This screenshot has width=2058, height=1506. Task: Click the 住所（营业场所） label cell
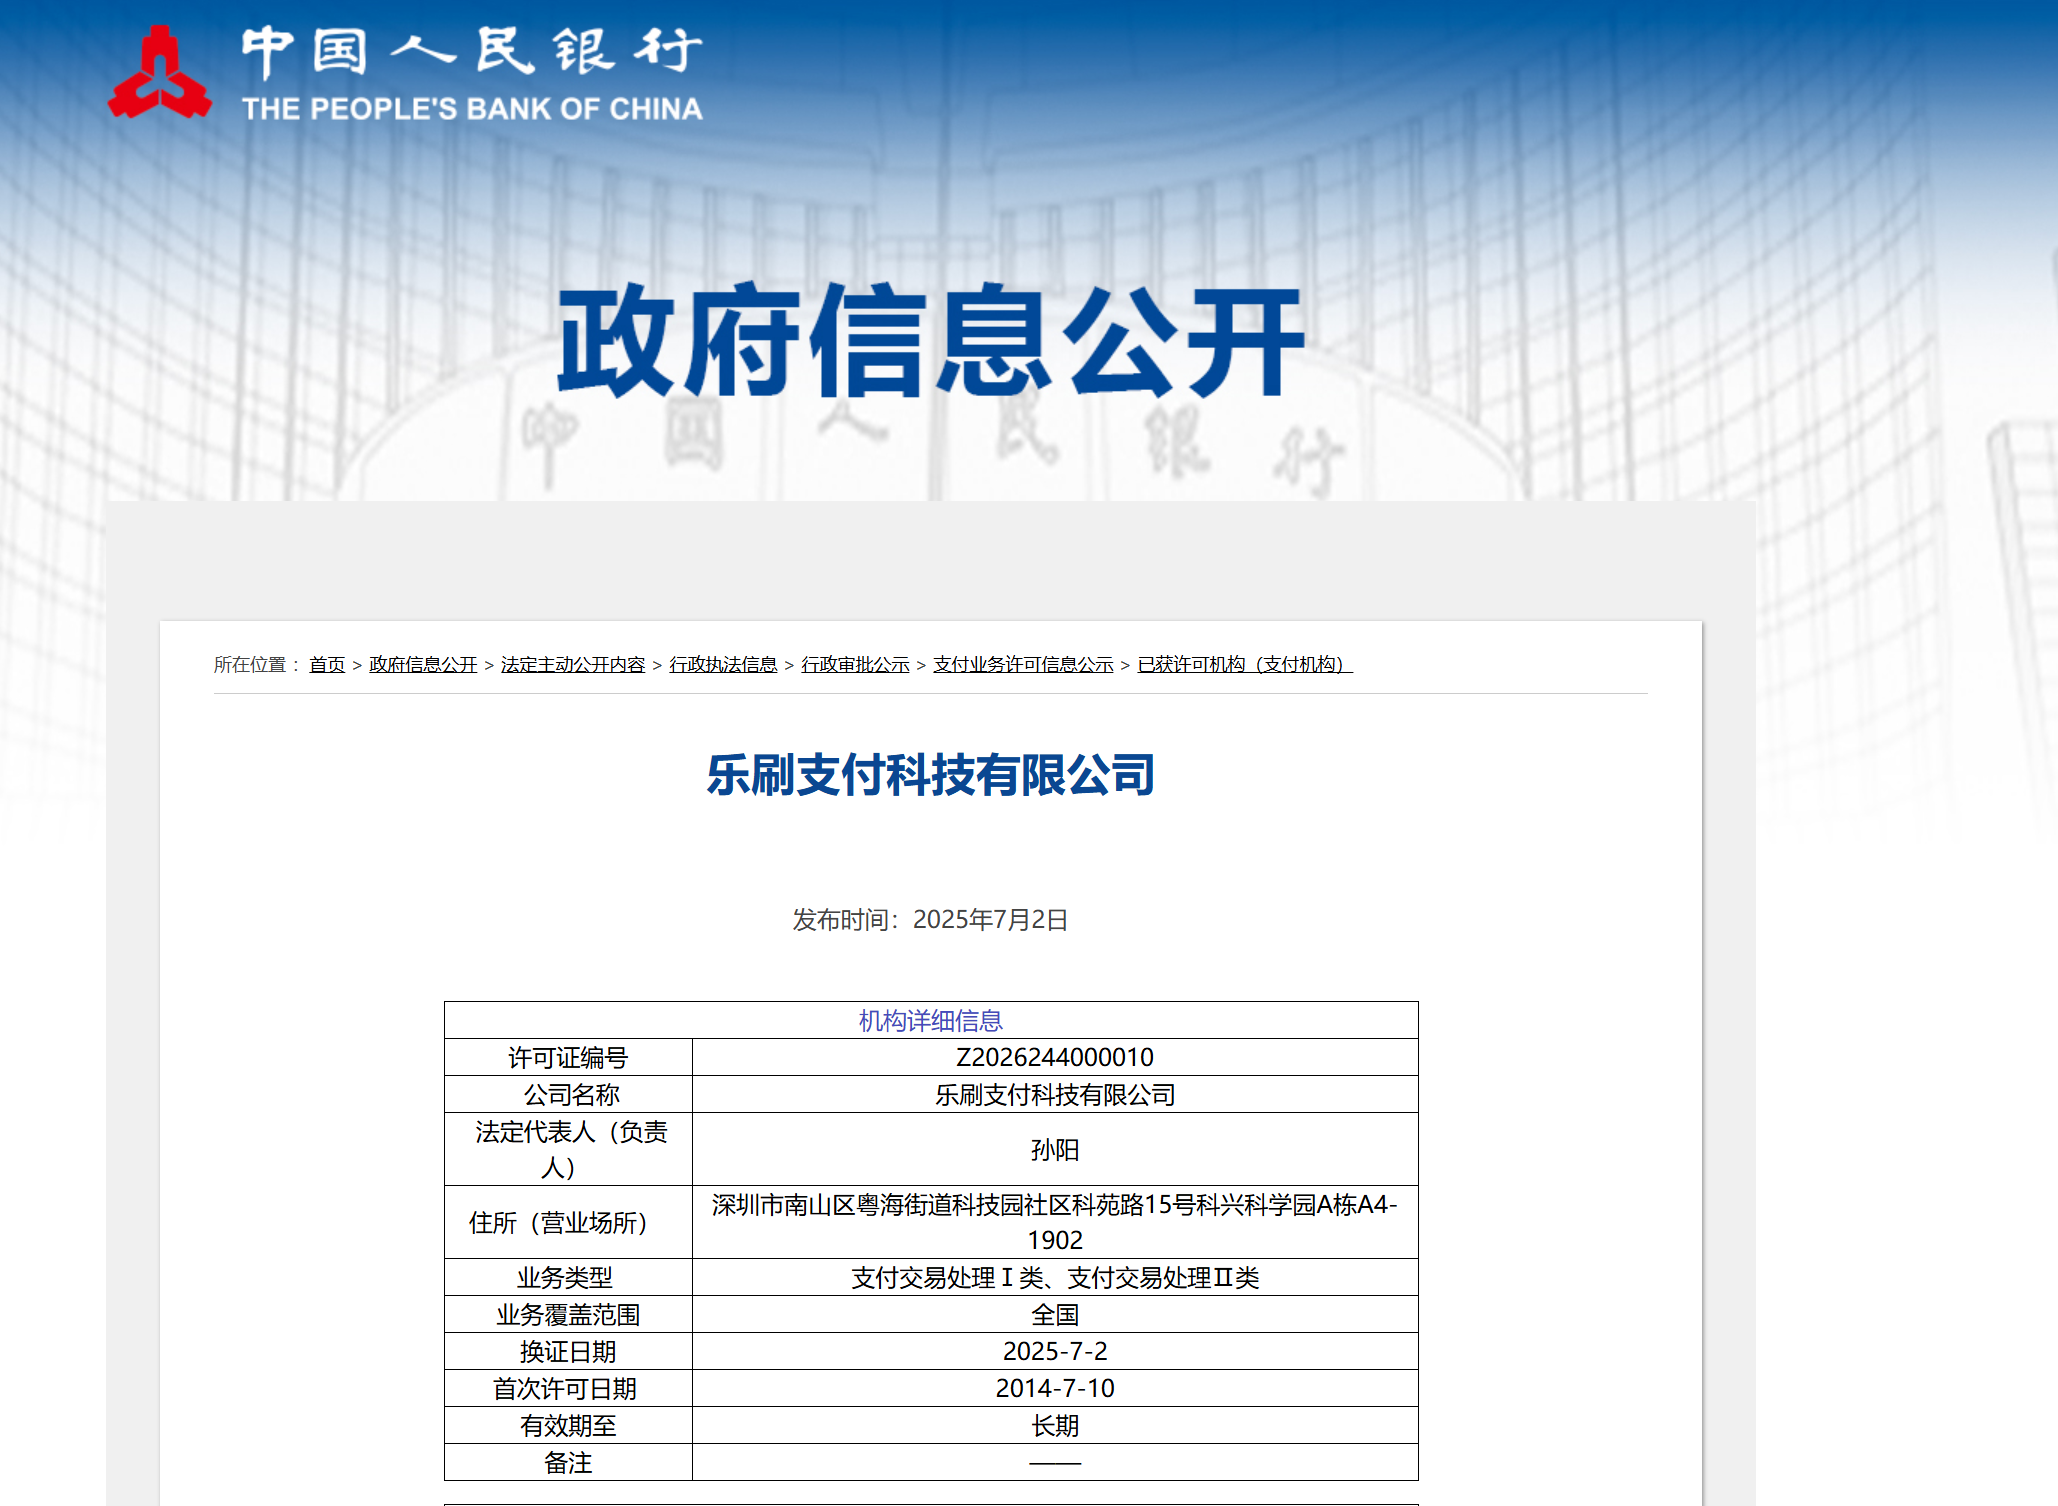point(568,1222)
